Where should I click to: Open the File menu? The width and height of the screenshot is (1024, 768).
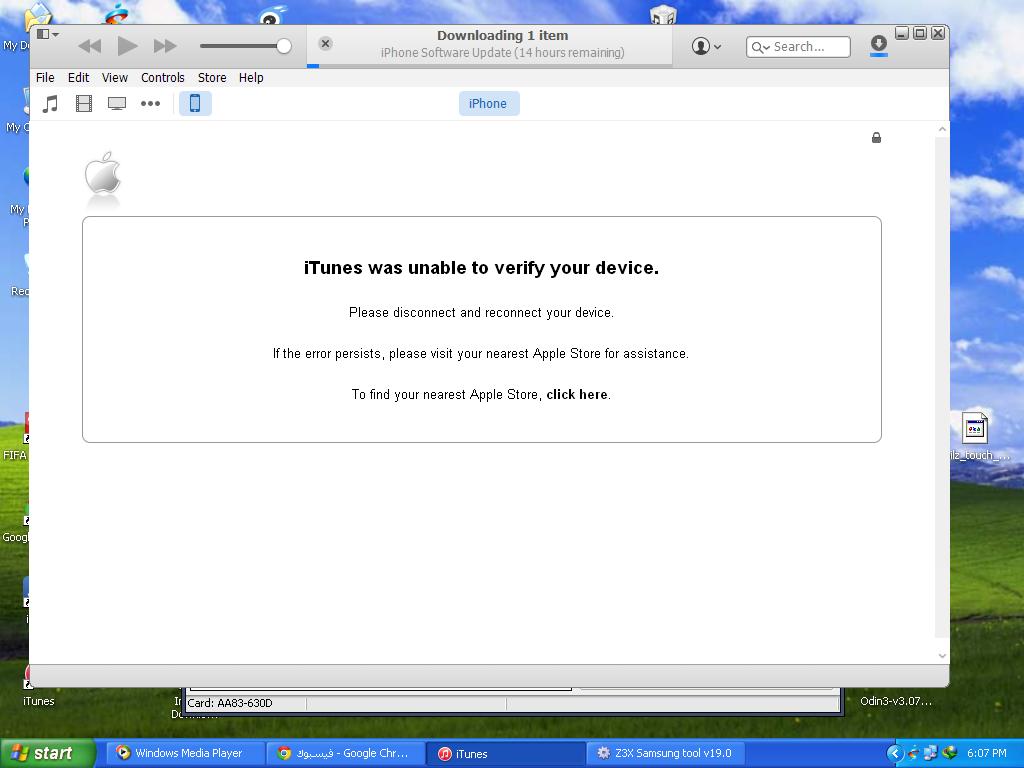[x=45, y=78]
